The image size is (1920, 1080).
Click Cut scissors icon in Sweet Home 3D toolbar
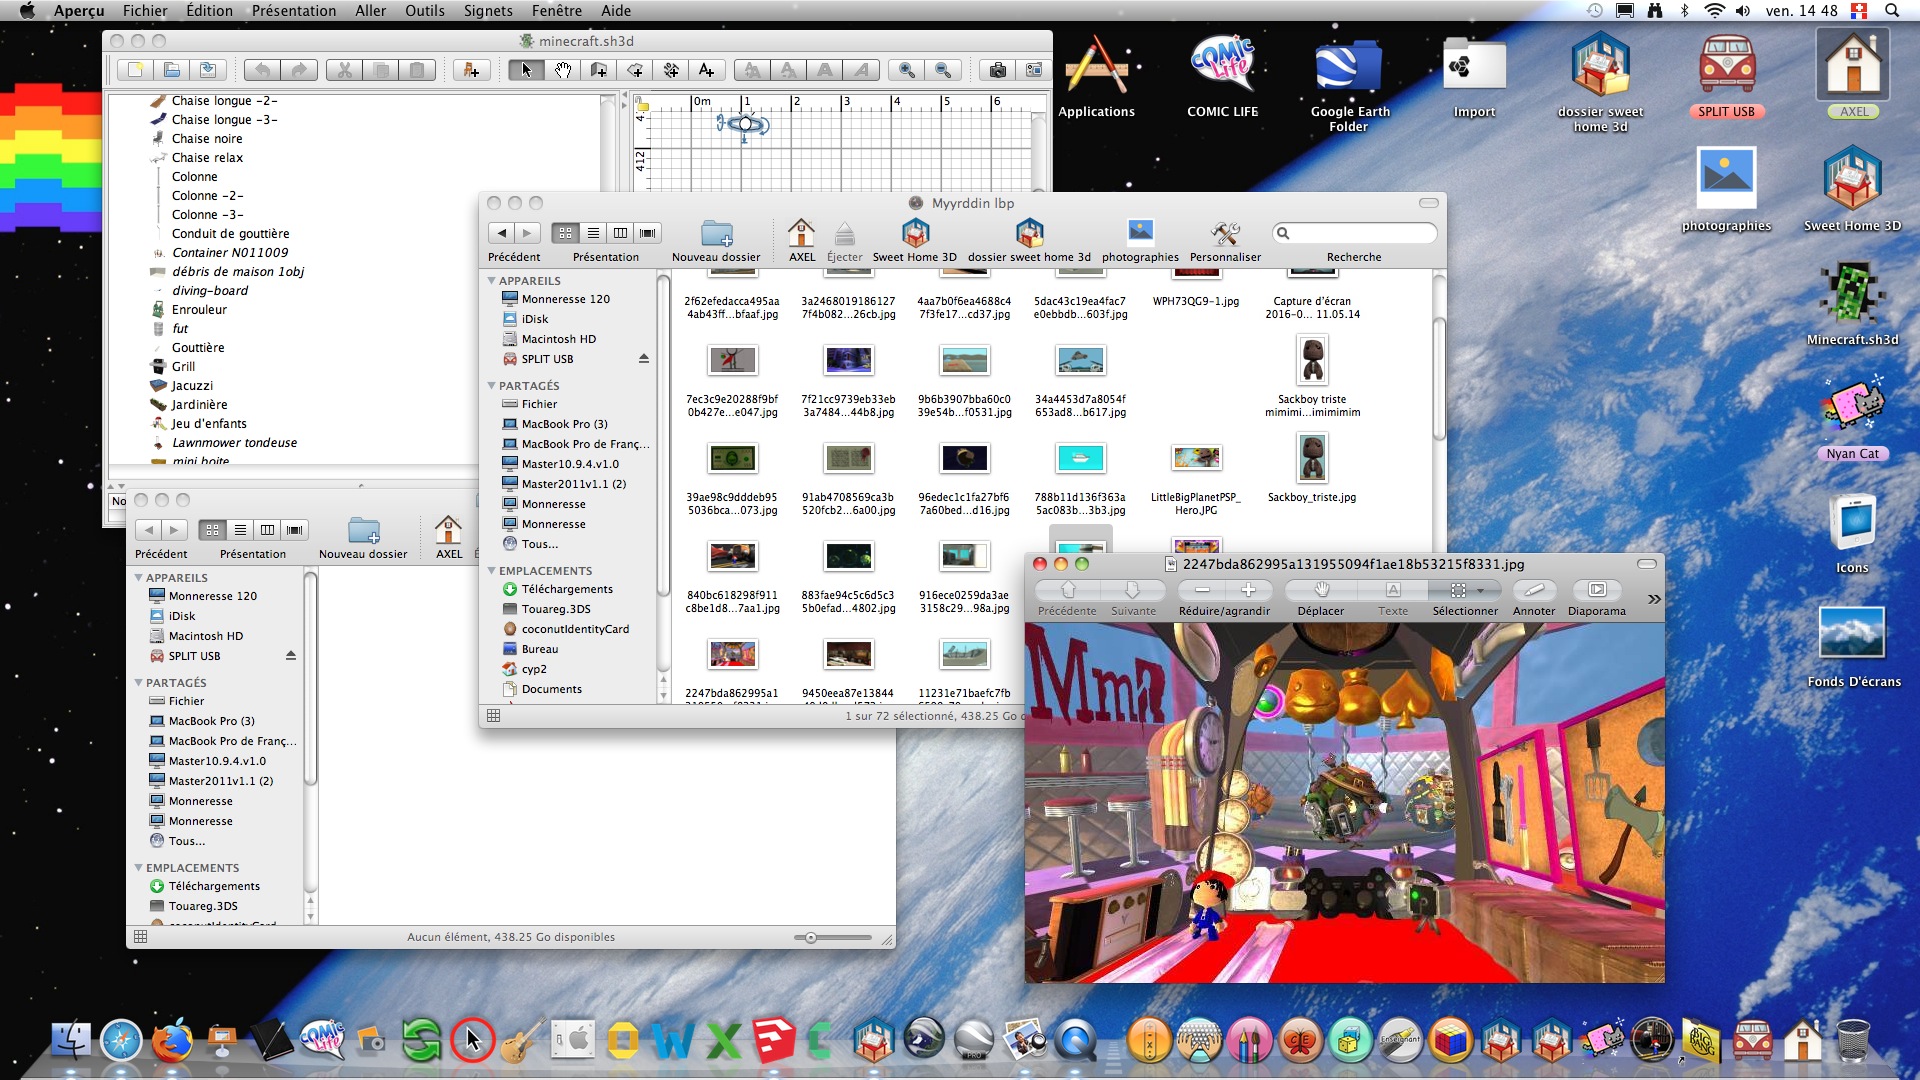pos(344,70)
